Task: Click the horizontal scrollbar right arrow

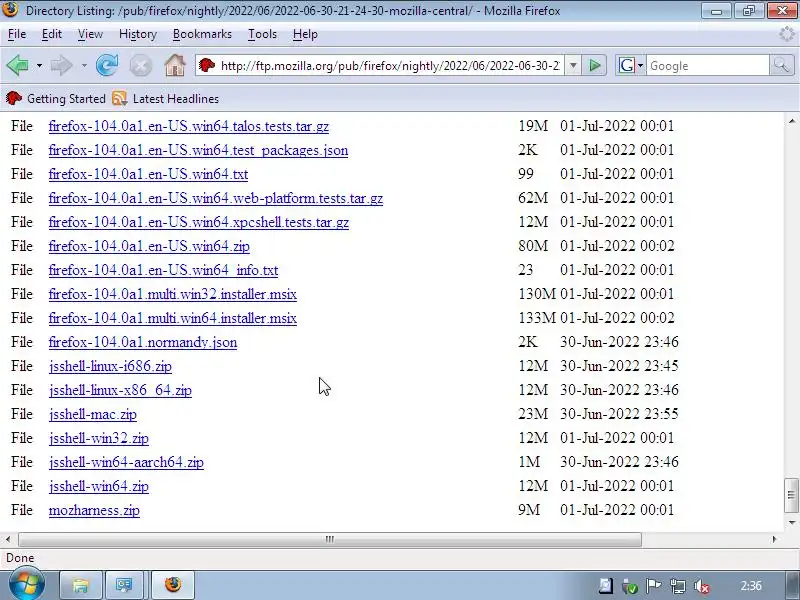Action: [x=774, y=539]
